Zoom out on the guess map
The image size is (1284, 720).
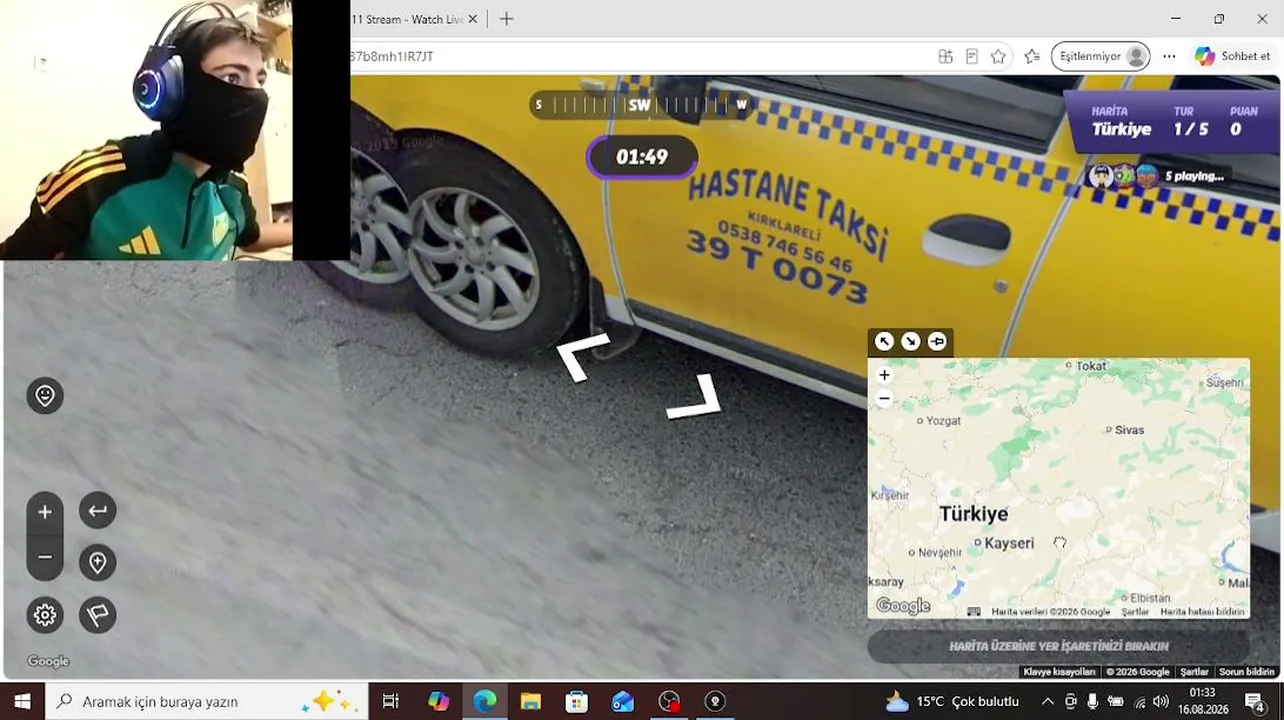coord(884,398)
